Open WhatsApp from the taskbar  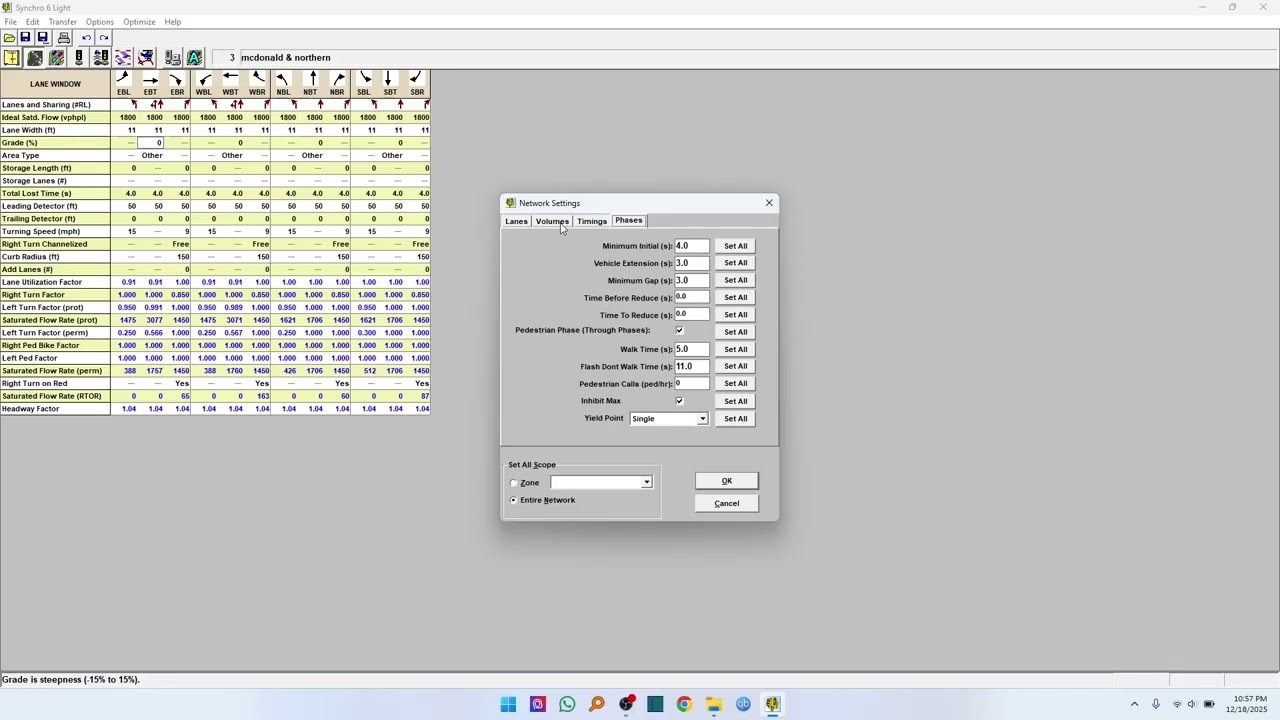pyautogui.click(x=567, y=705)
